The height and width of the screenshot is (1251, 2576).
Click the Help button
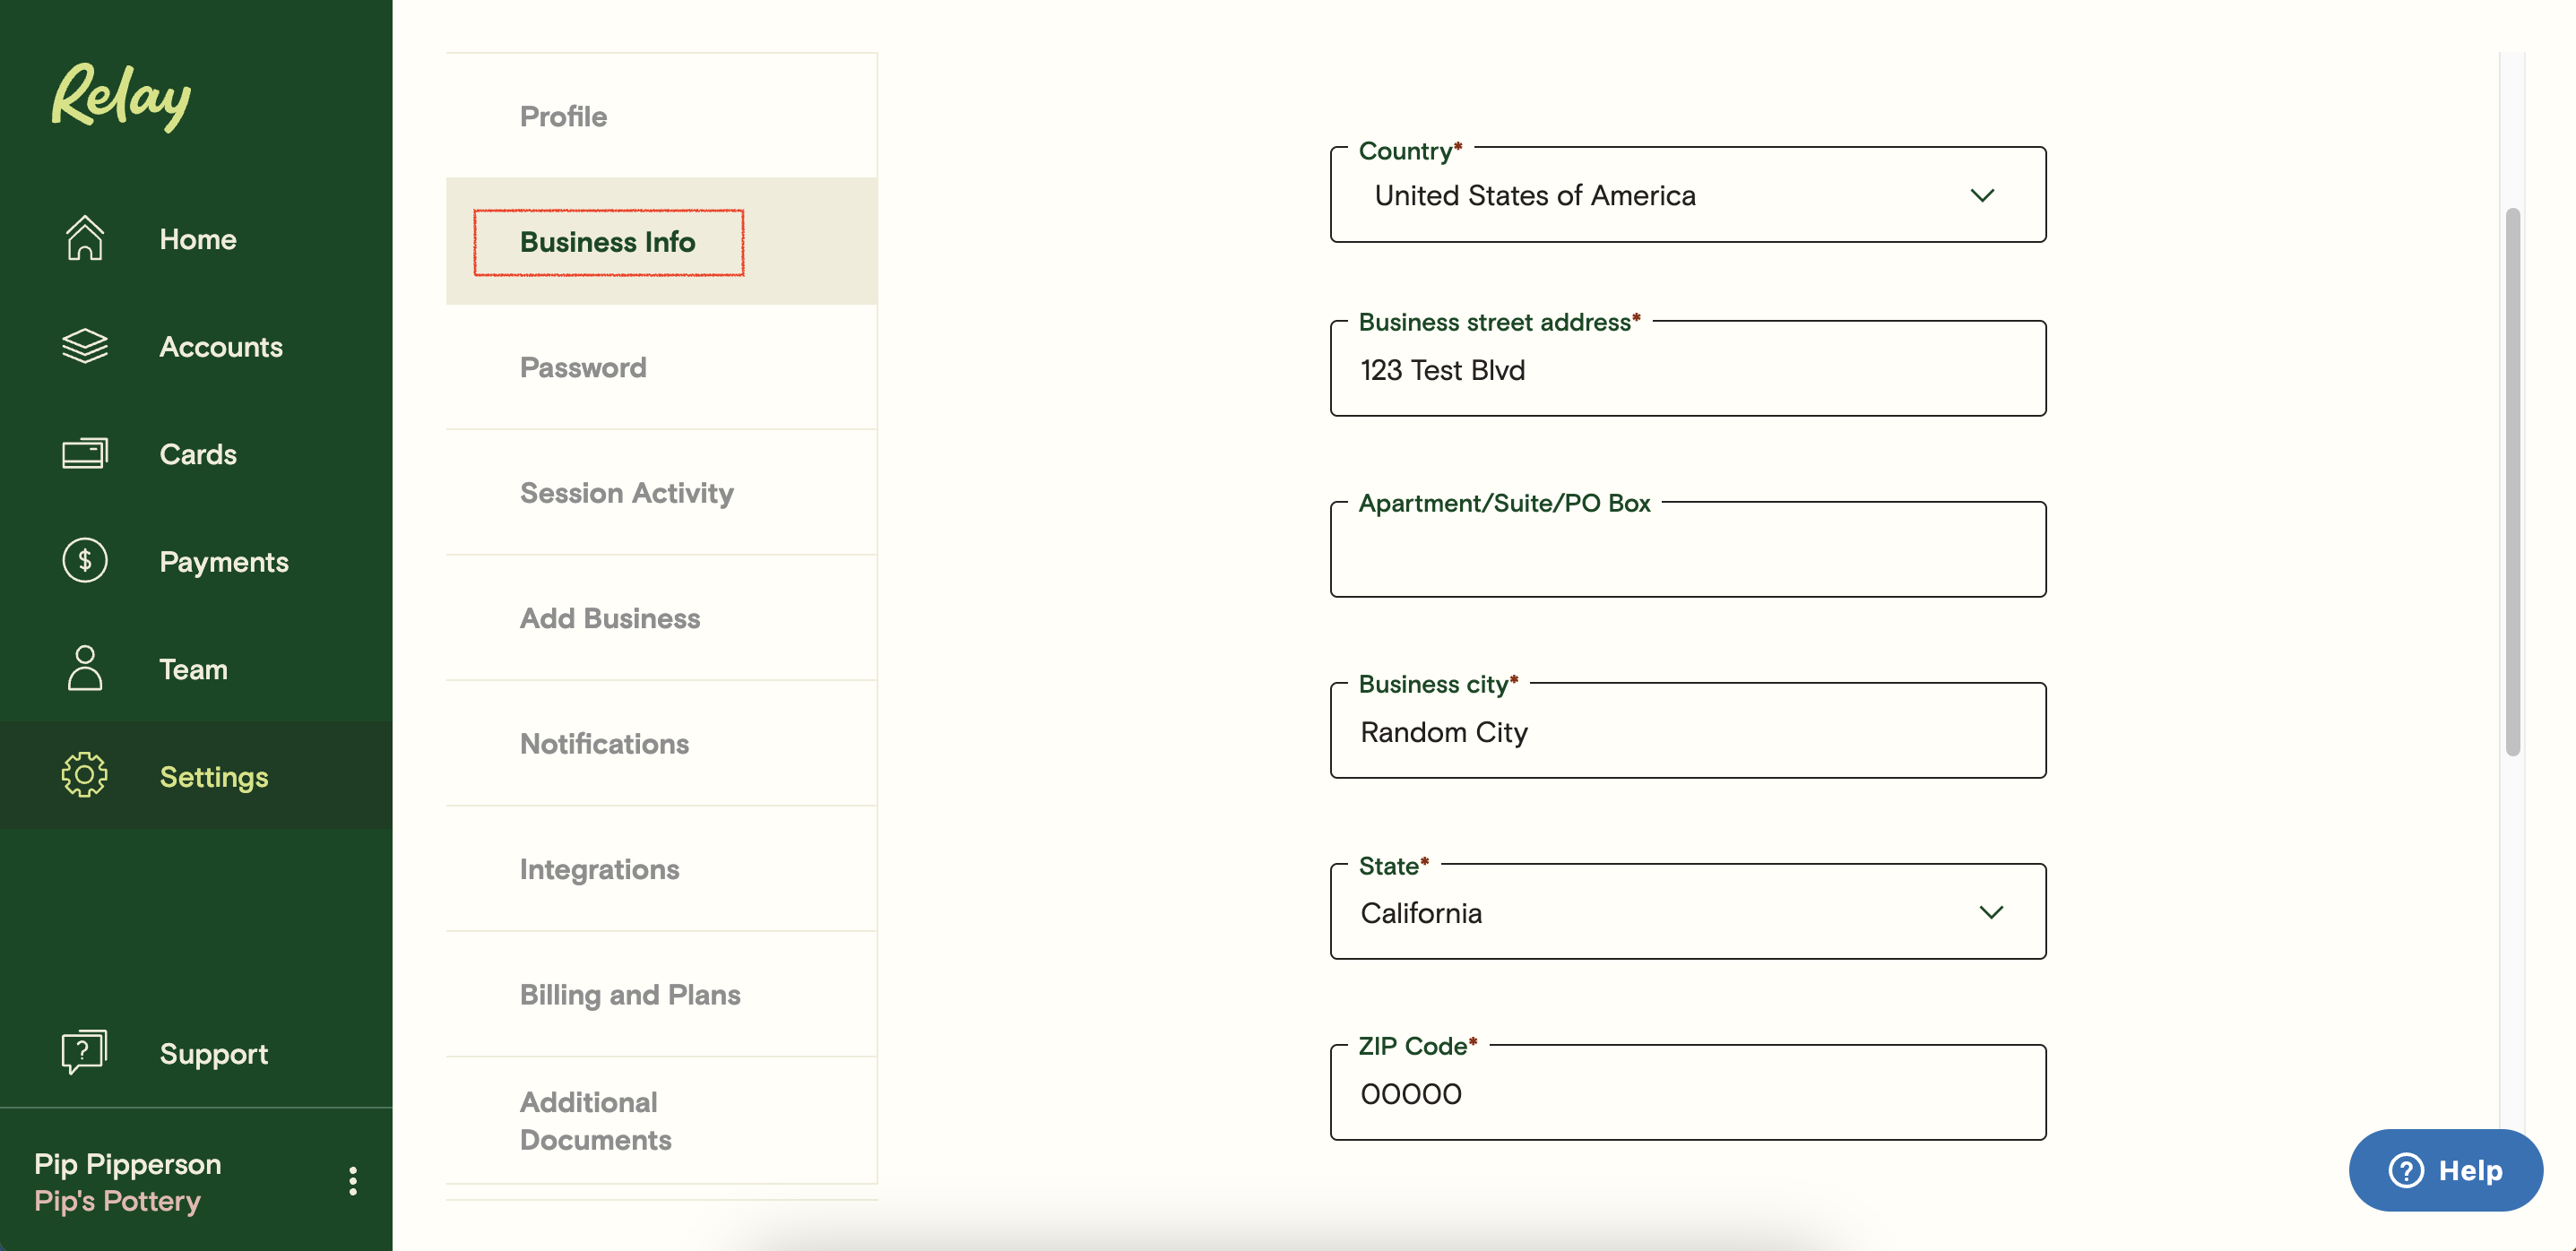[x=2445, y=1170]
